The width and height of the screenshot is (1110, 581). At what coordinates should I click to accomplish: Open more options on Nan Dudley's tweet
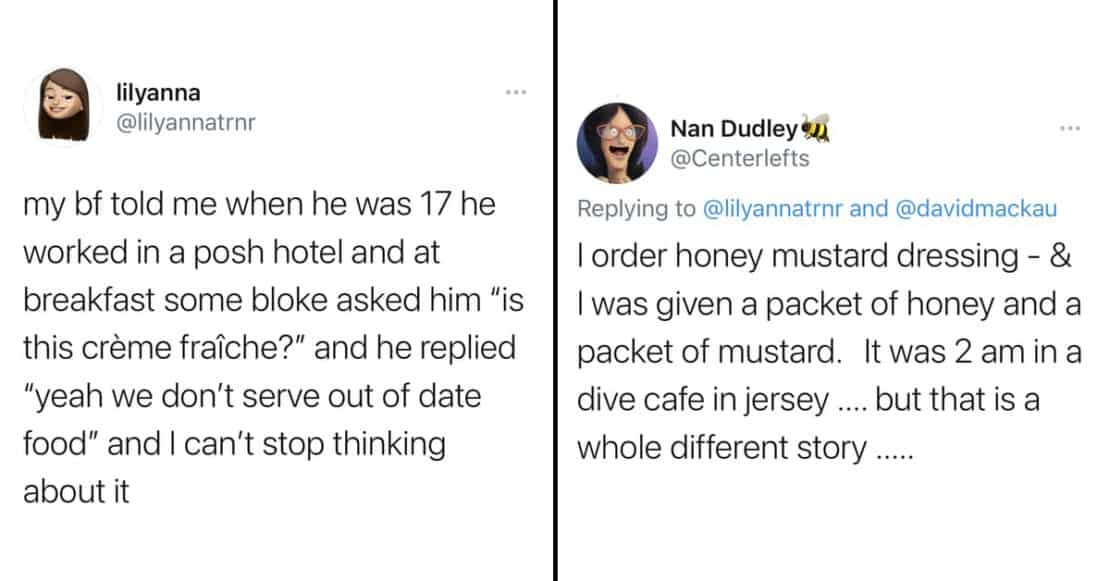point(1069,129)
